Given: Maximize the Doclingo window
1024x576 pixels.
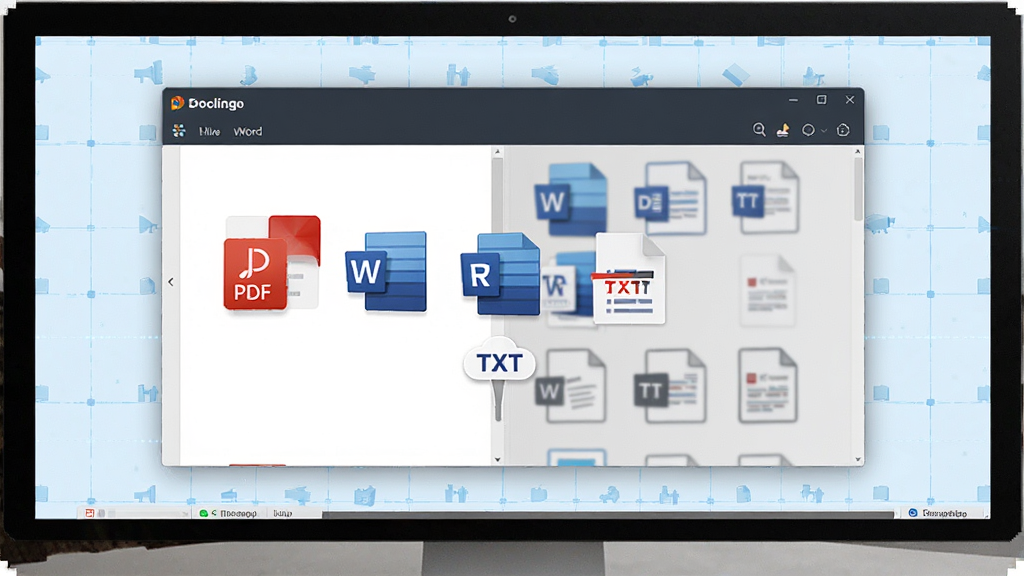Looking at the screenshot, I should coord(822,100).
